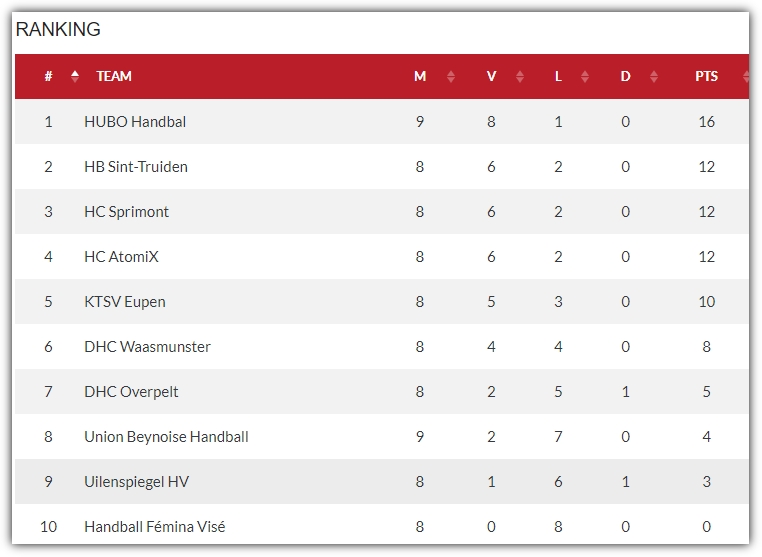
Task: Click the sort arrows beside L column
Action: click(585, 76)
